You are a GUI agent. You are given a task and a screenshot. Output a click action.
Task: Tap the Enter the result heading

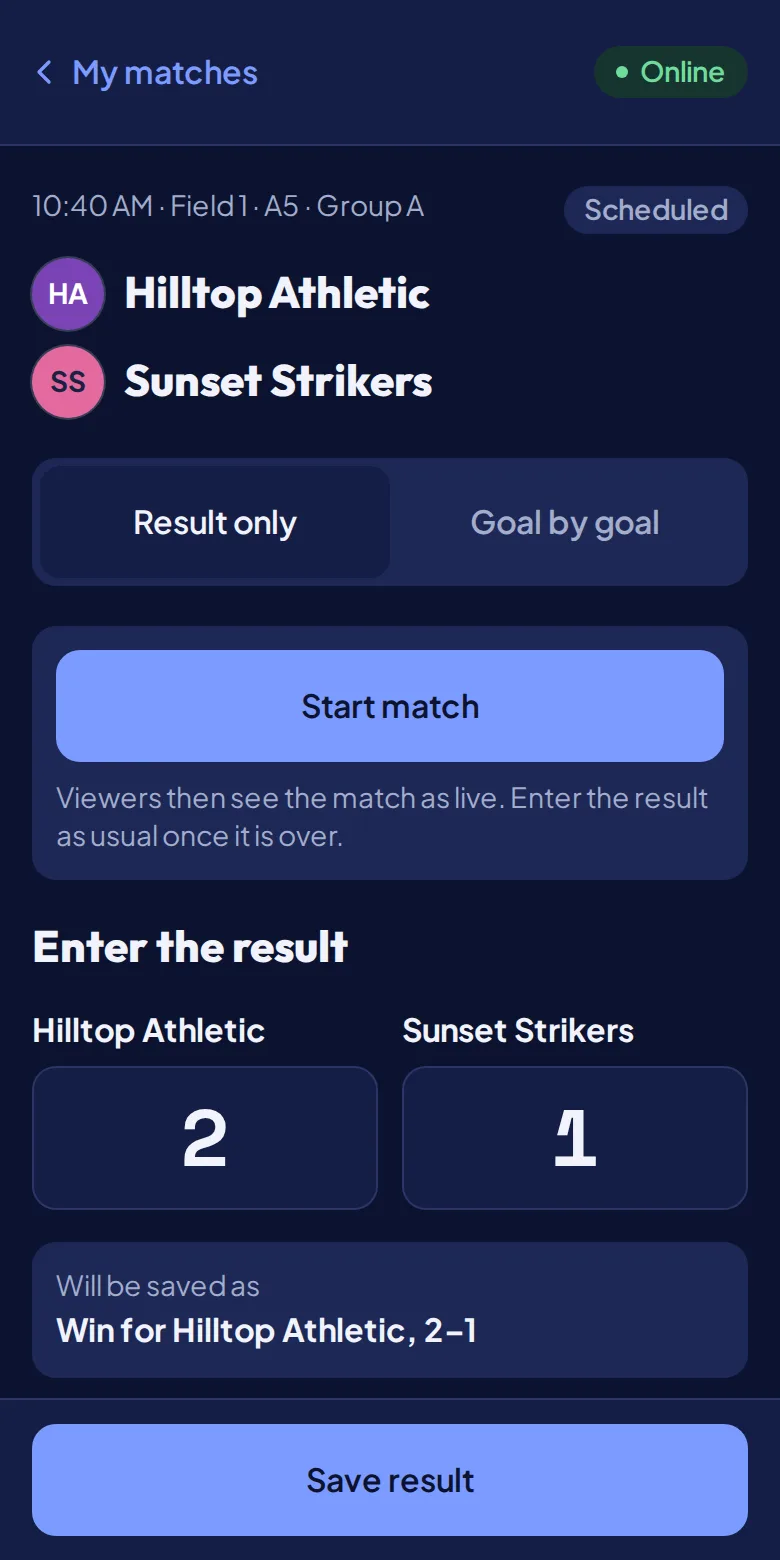(x=190, y=947)
